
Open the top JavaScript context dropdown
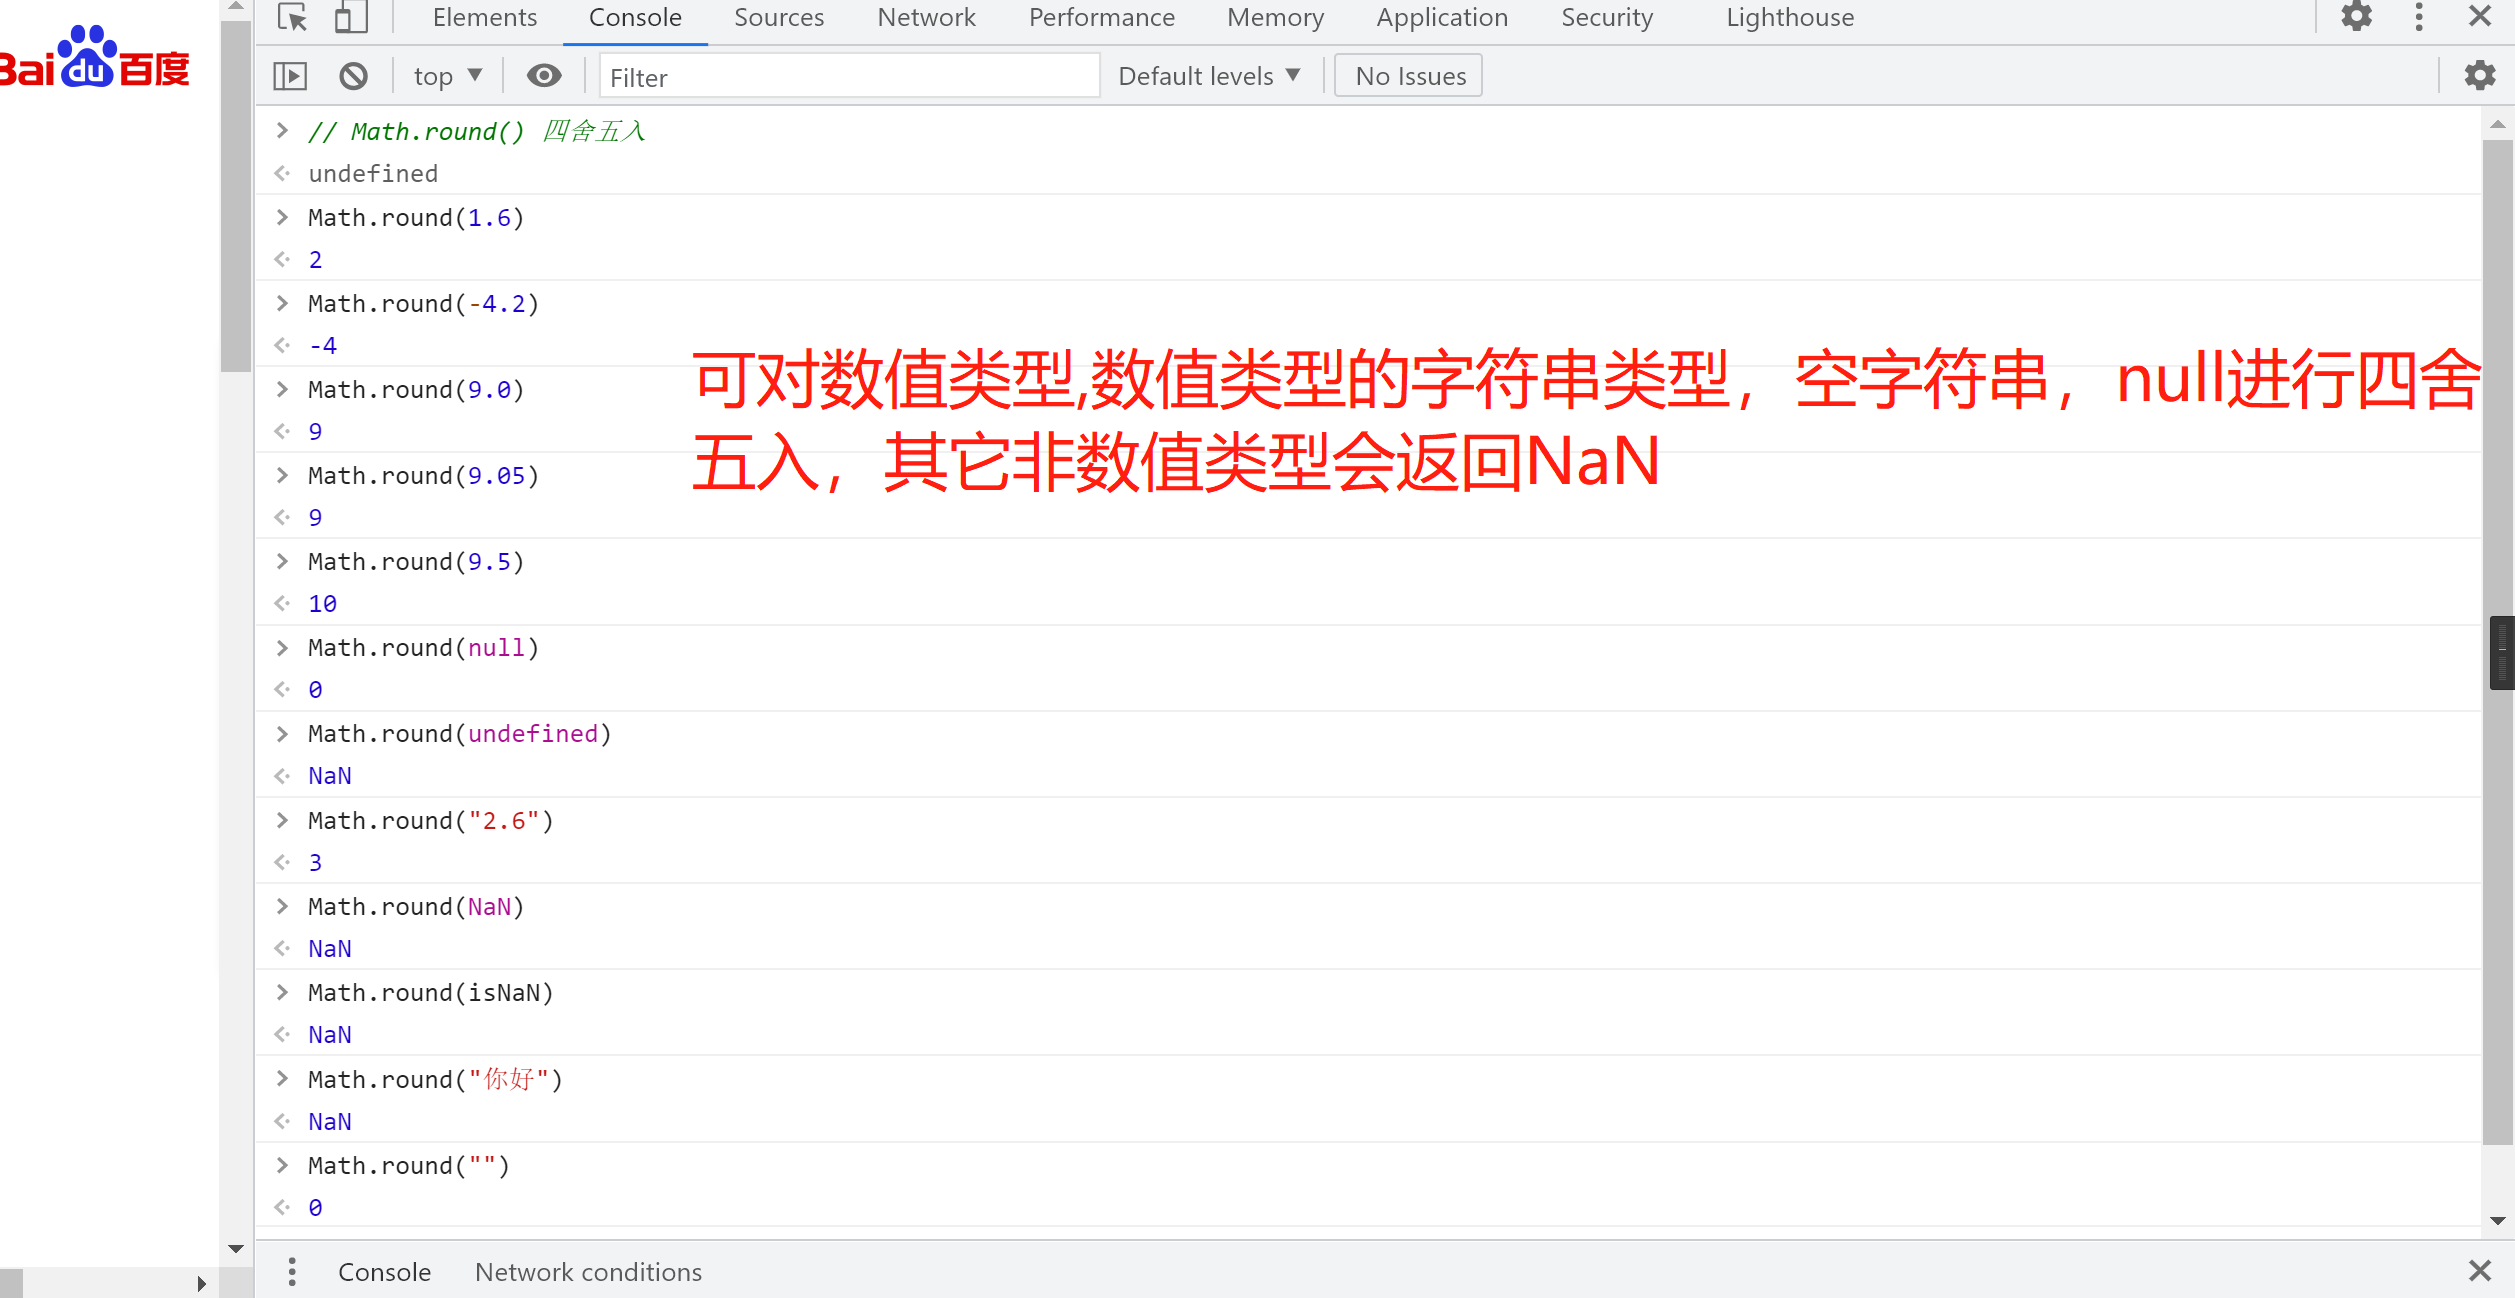(447, 76)
